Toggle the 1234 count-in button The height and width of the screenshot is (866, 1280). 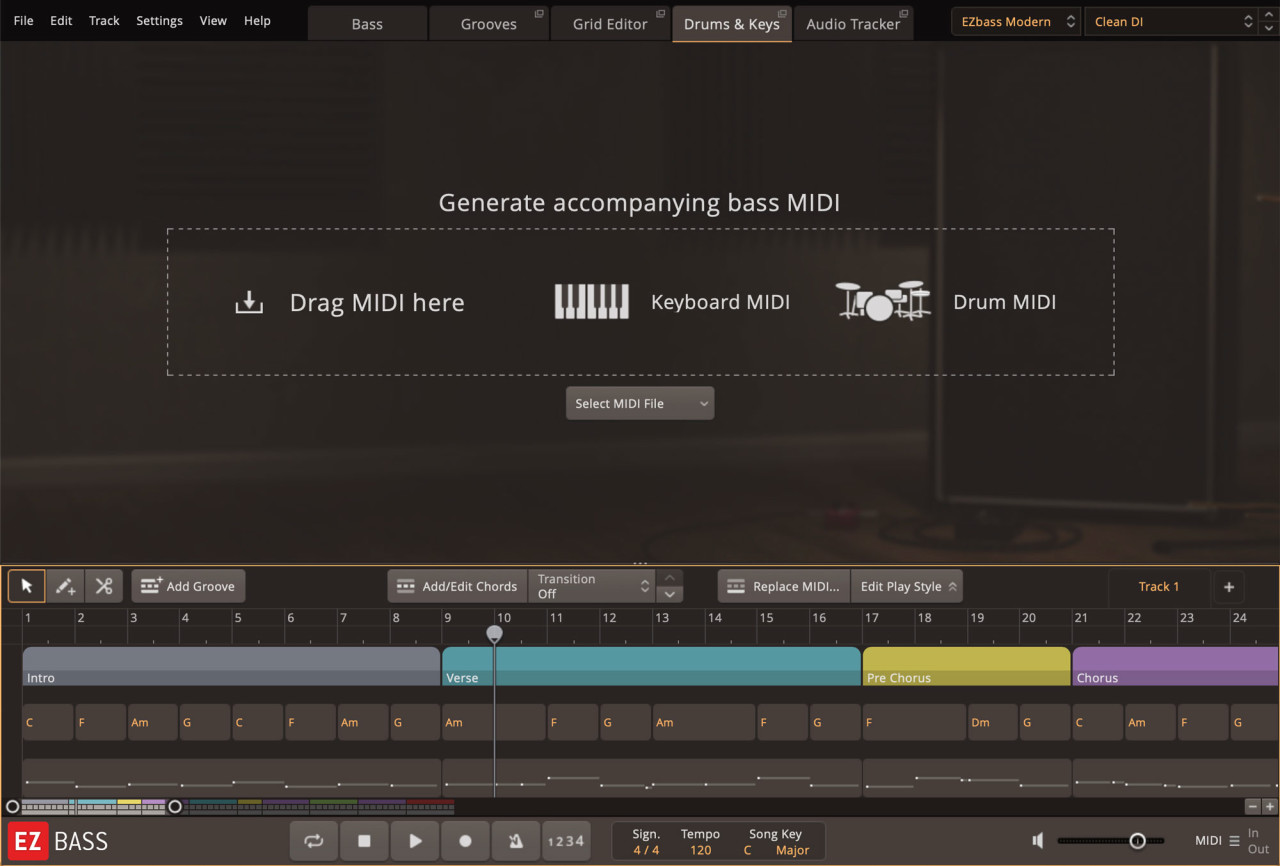click(566, 841)
